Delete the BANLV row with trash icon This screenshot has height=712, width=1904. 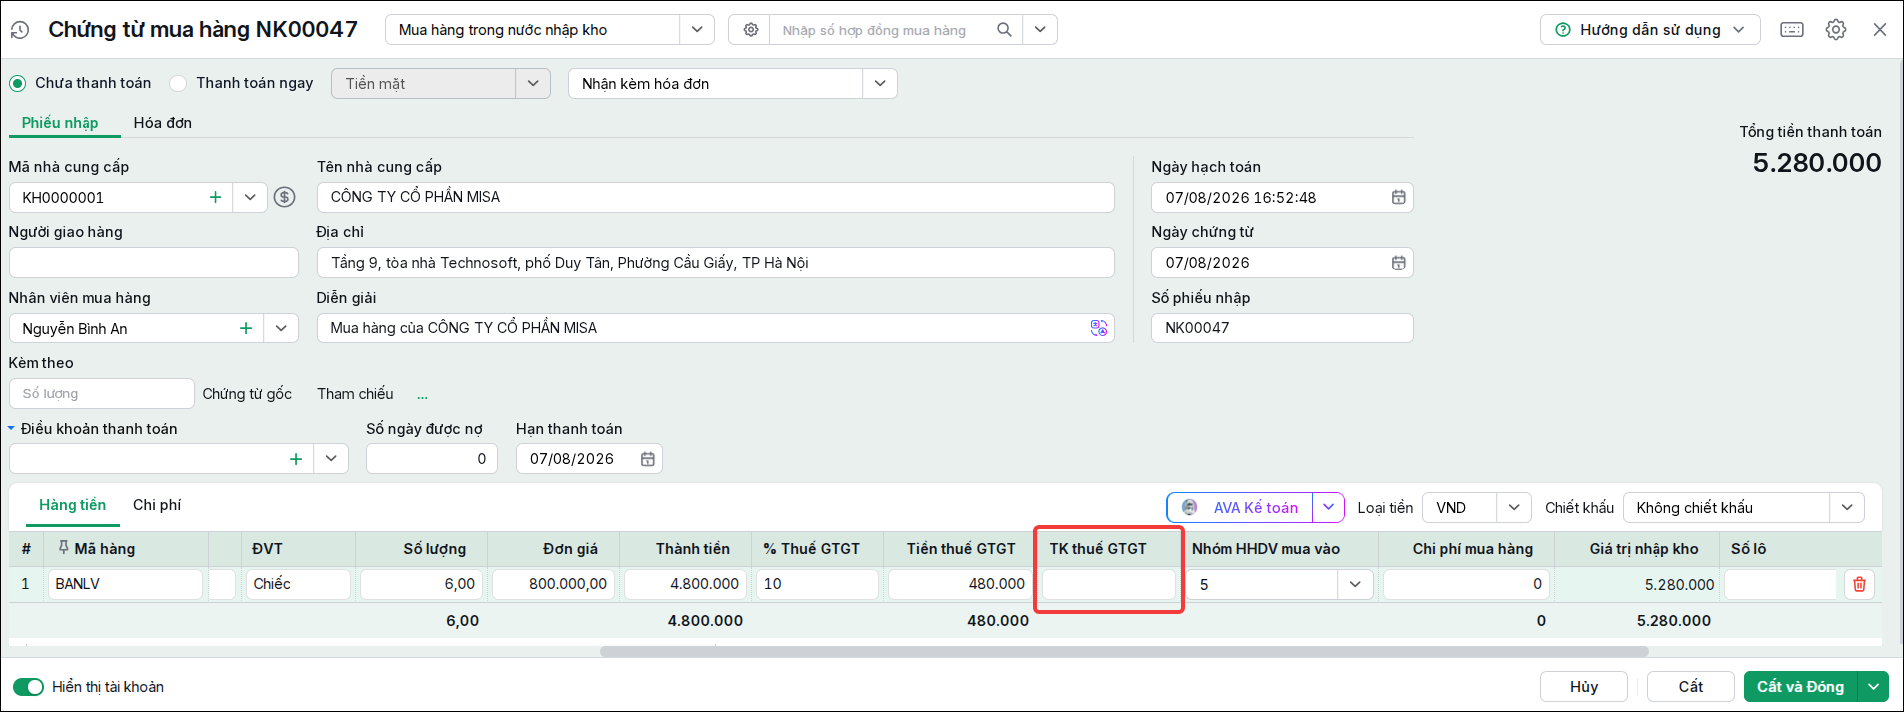pyautogui.click(x=1859, y=584)
